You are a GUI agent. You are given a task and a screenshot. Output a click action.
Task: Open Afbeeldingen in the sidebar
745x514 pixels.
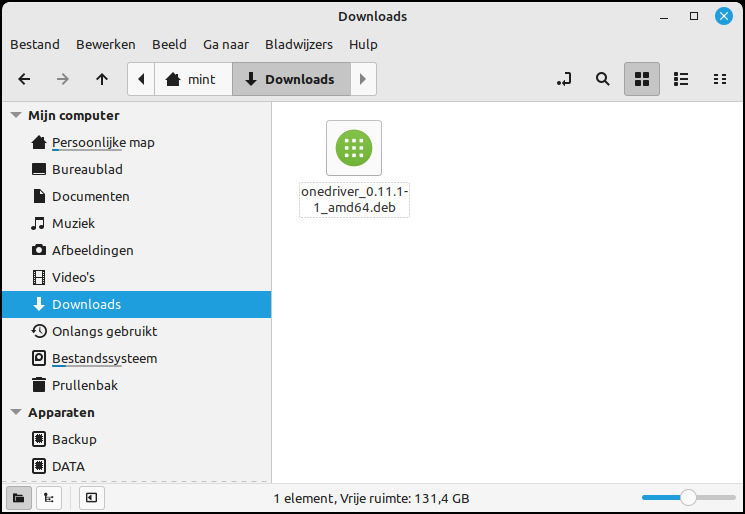(136, 250)
